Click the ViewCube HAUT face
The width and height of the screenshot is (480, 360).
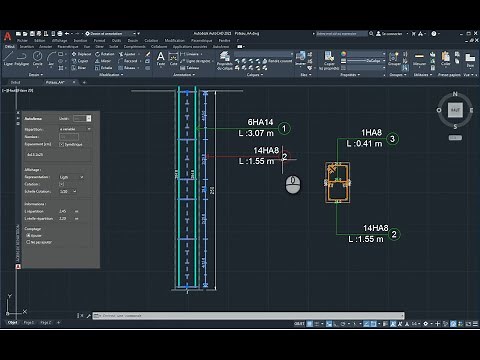(455, 110)
